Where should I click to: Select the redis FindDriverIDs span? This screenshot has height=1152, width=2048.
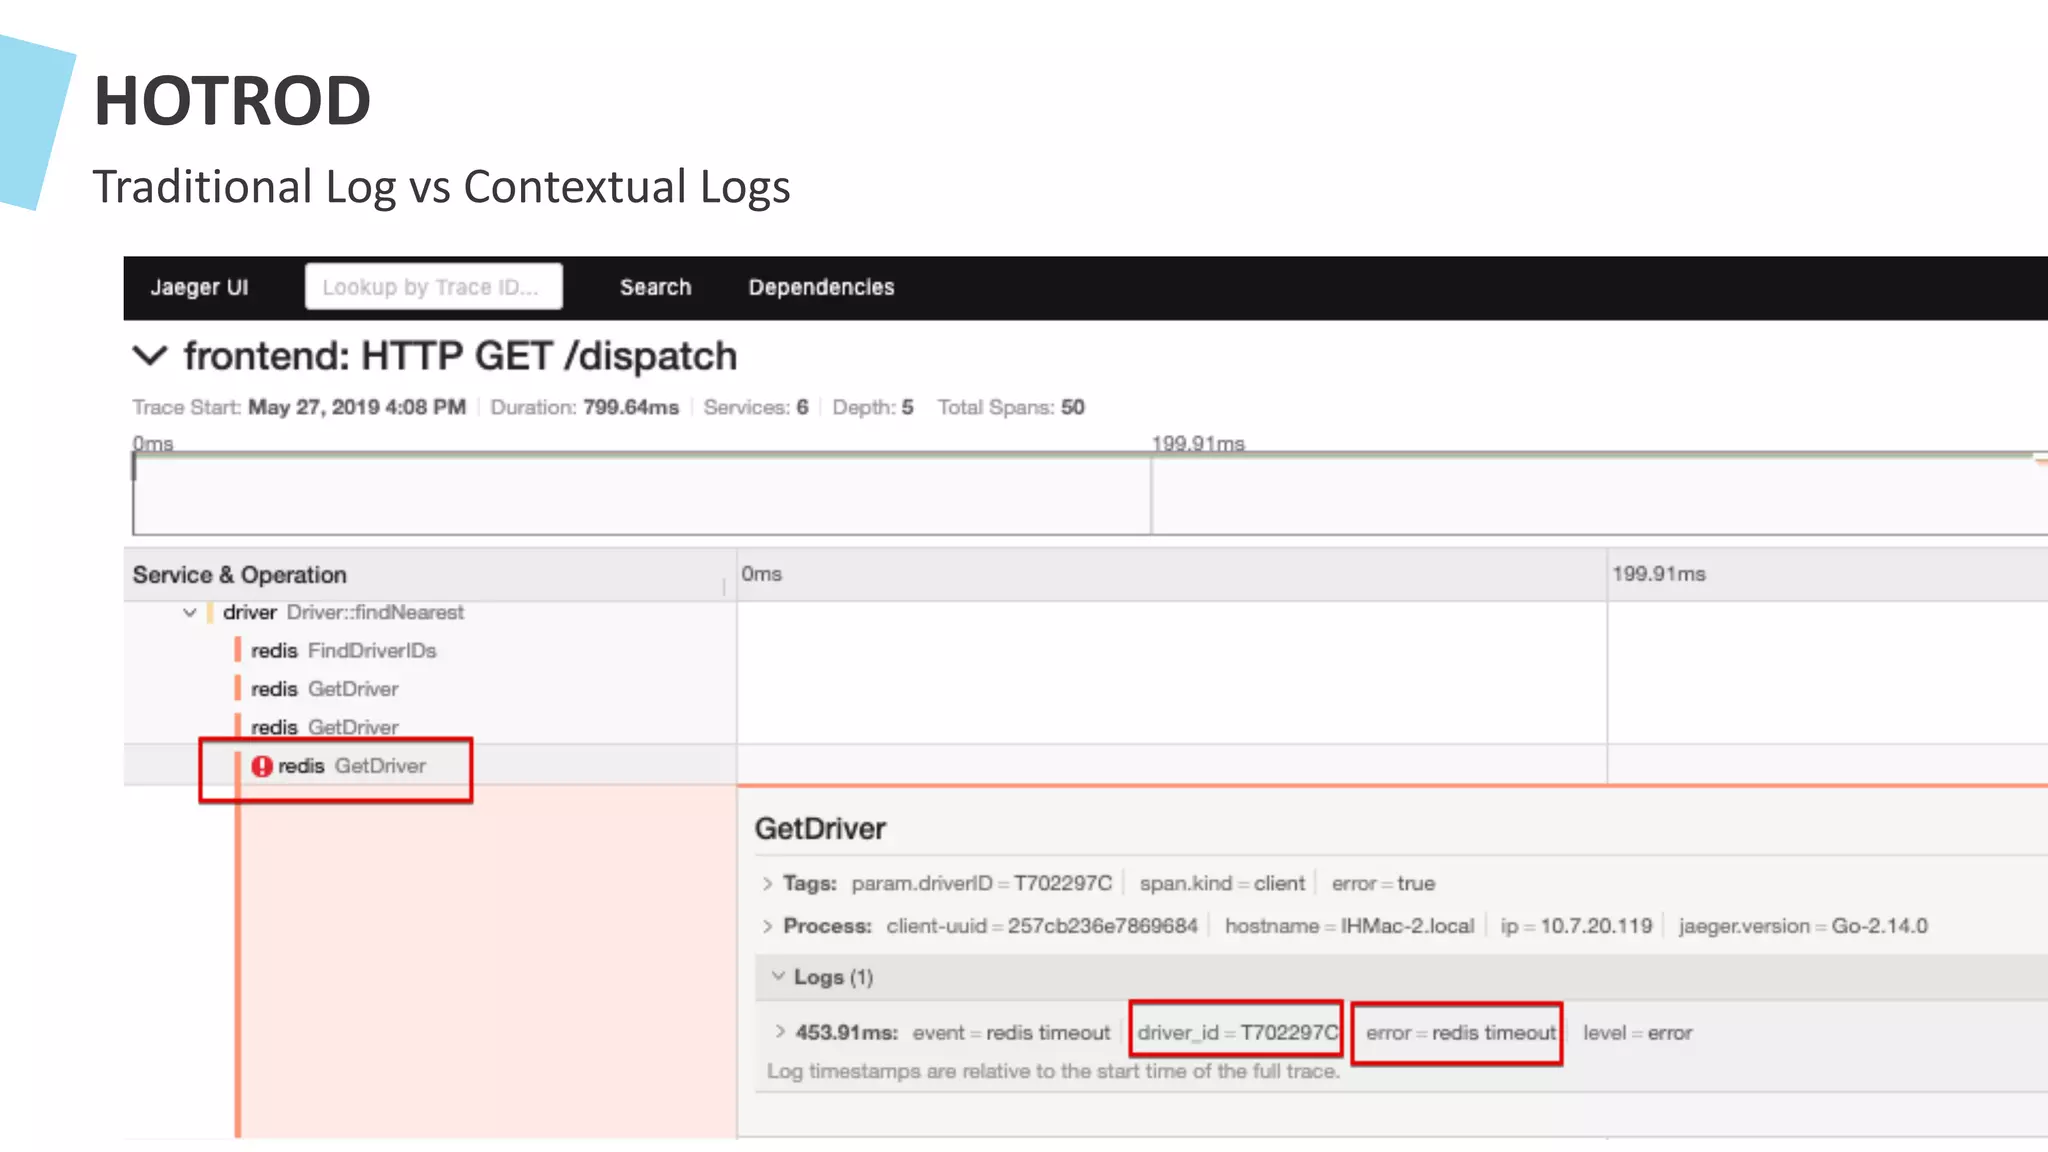click(x=343, y=651)
